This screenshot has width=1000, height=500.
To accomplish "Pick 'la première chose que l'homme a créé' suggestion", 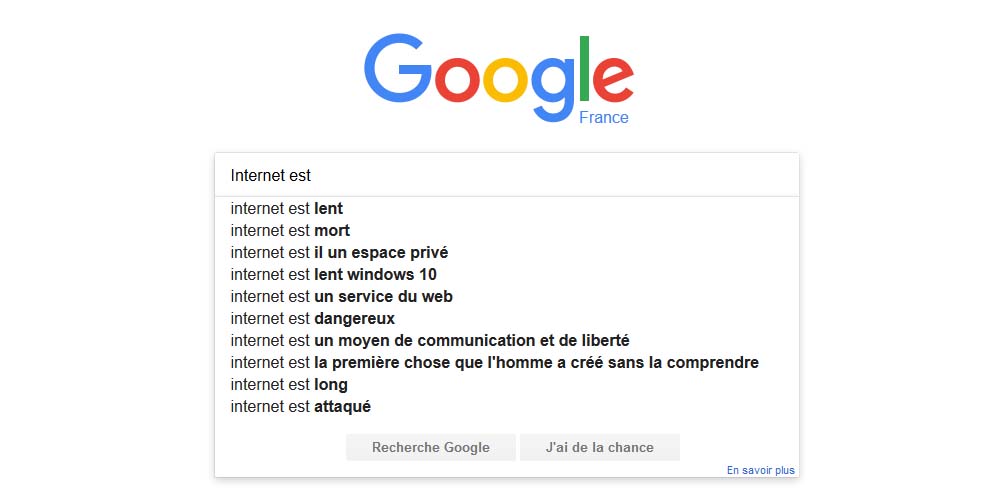I will [506, 362].
